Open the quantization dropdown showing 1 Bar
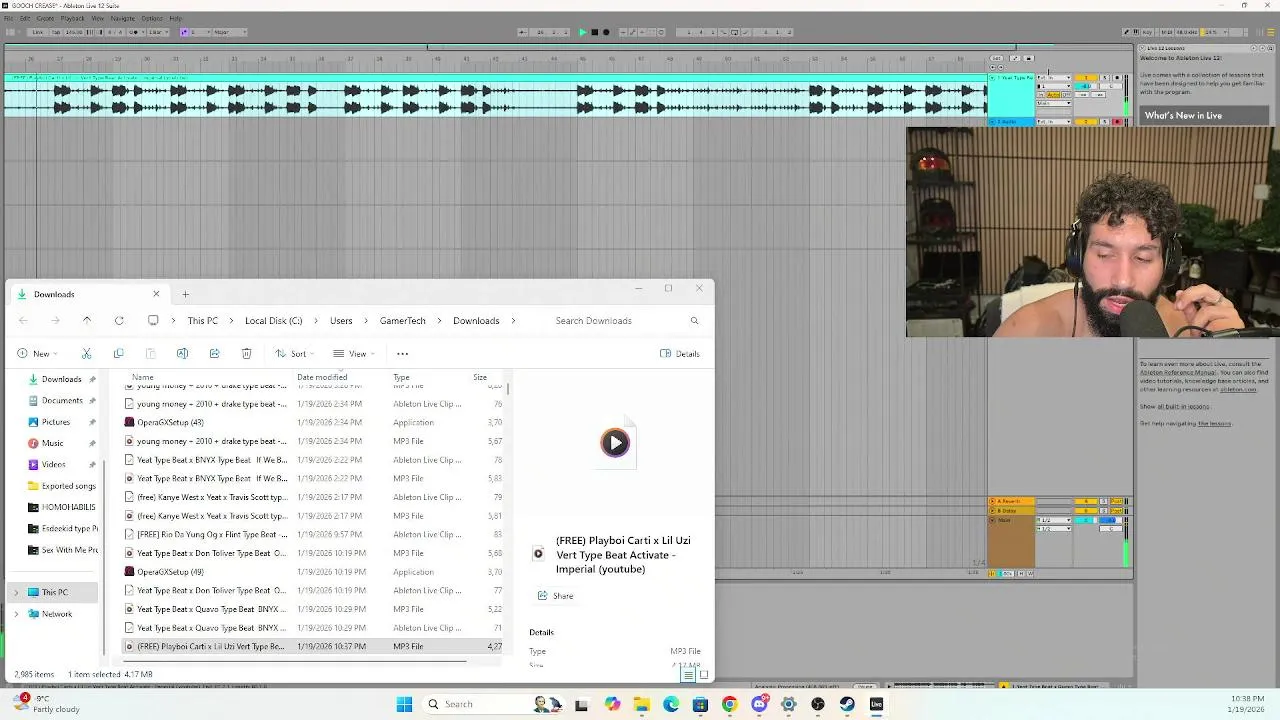This screenshot has width=1280, height=720. point(157,32)
